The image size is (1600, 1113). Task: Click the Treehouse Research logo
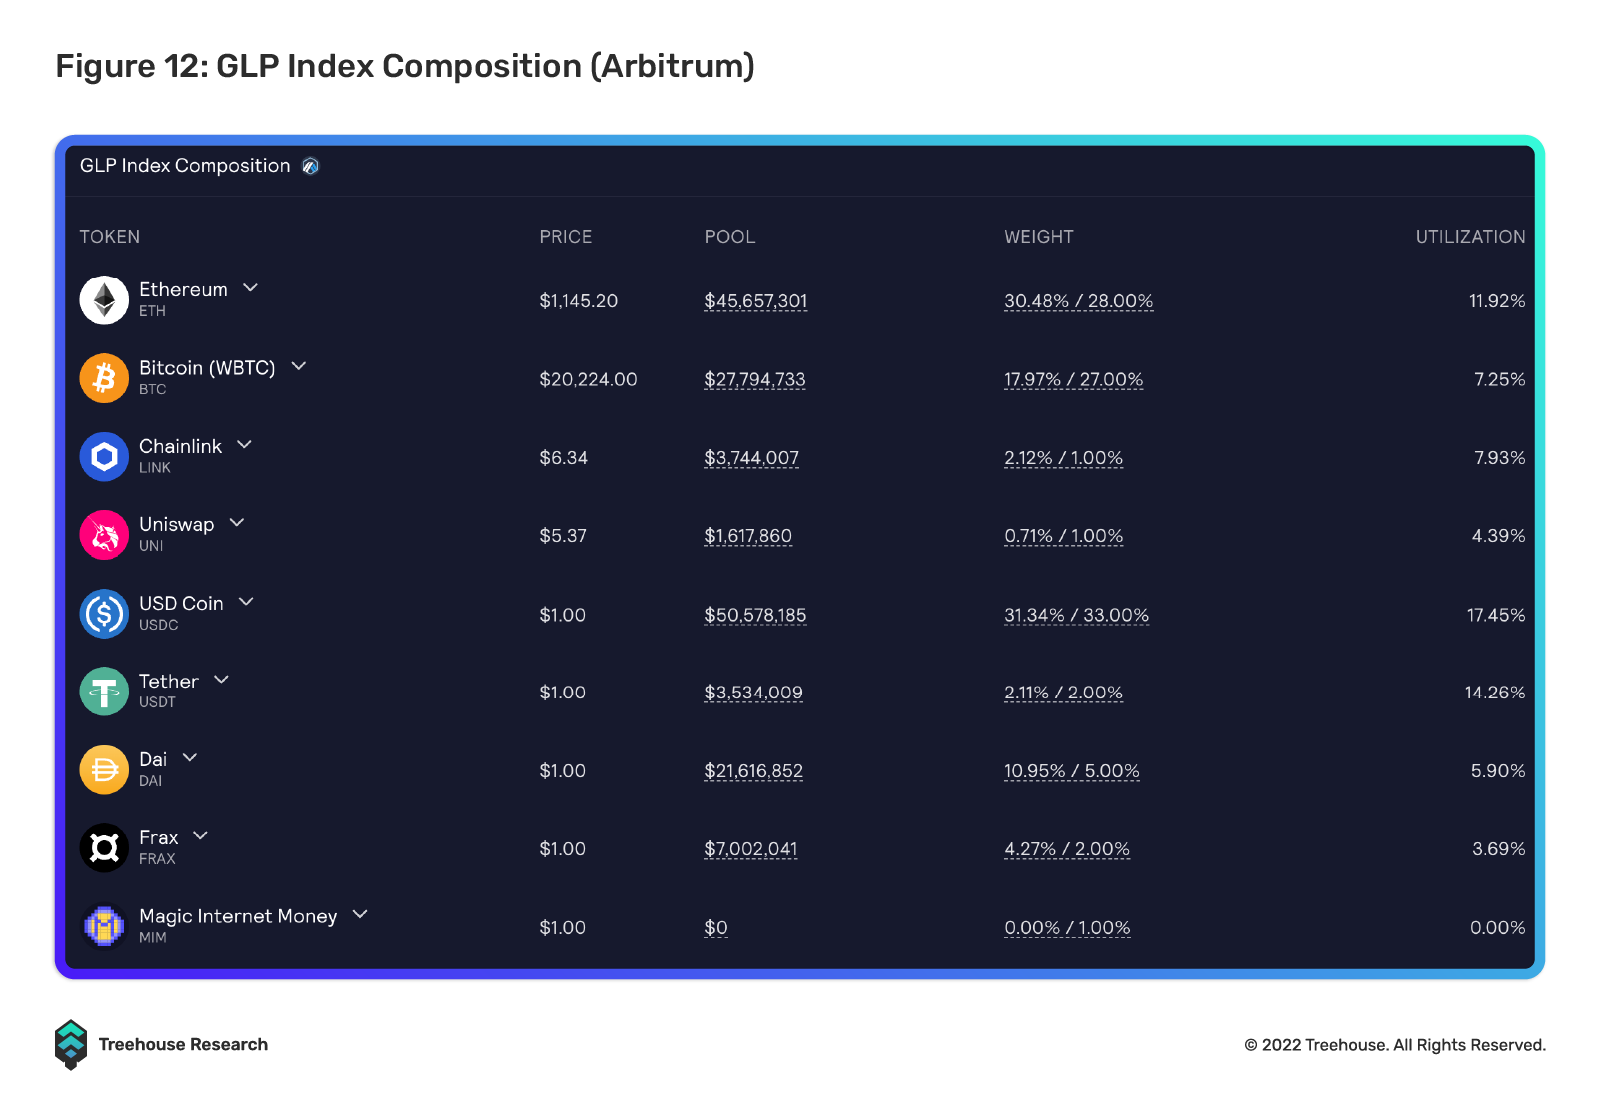click(71, 1045)
